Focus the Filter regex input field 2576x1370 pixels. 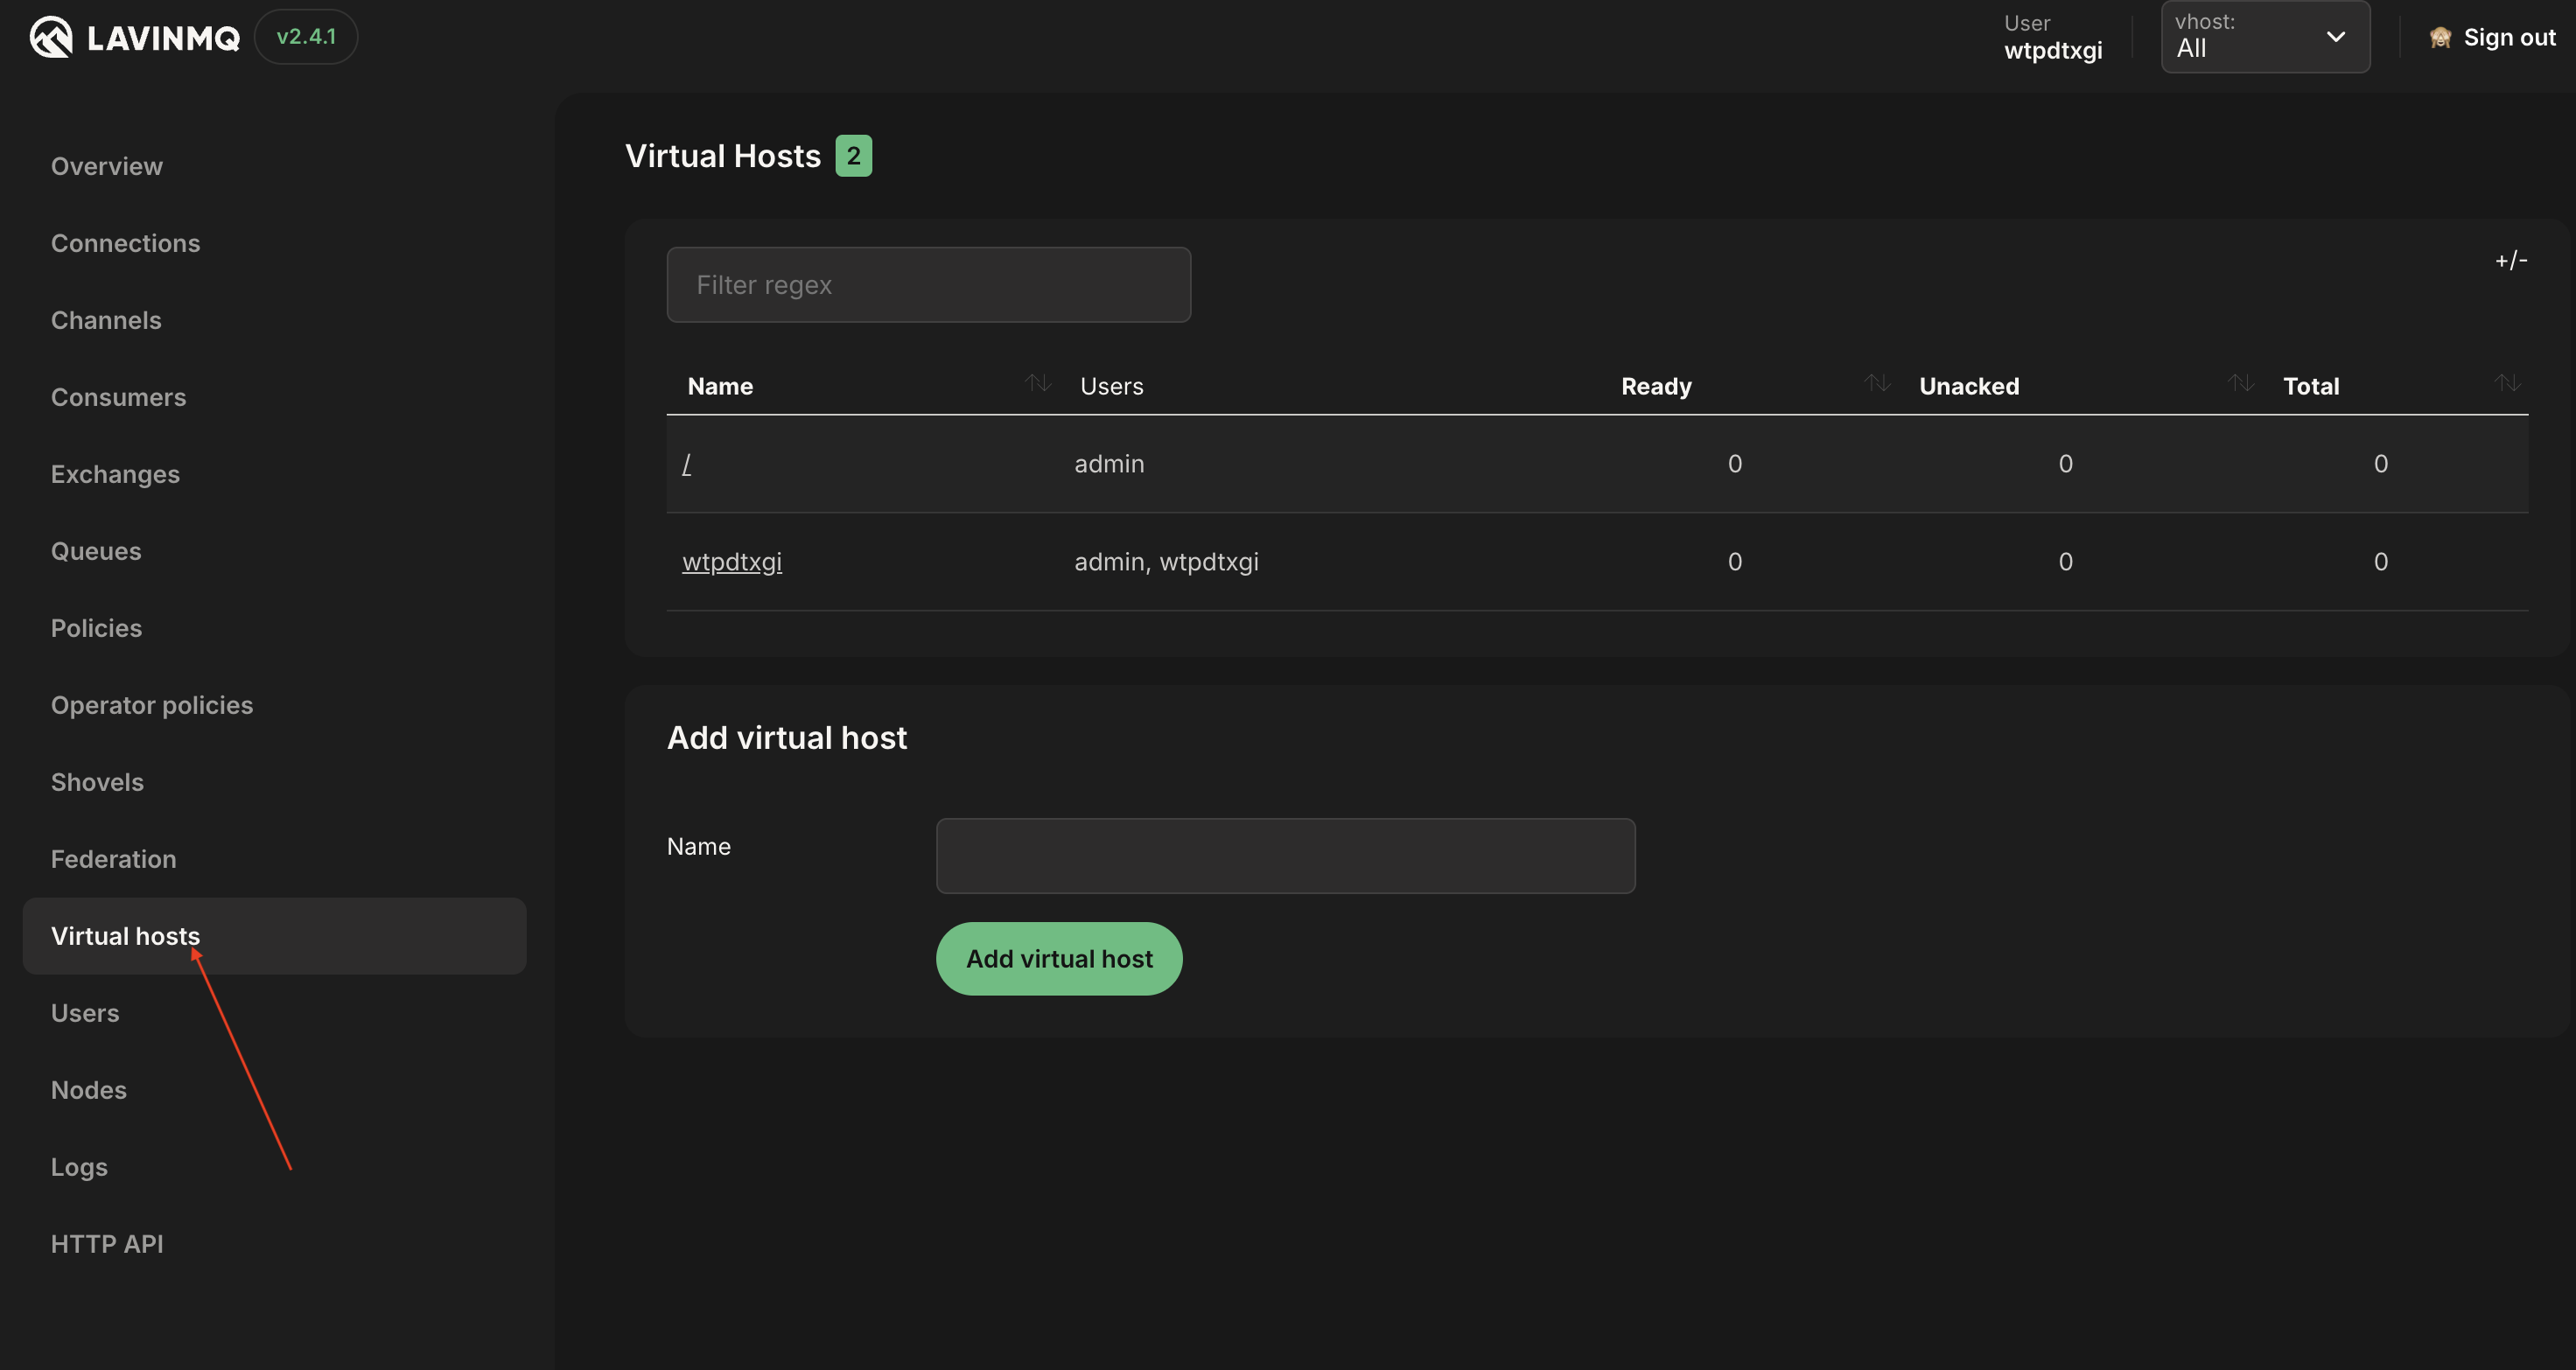coord(928,285)
